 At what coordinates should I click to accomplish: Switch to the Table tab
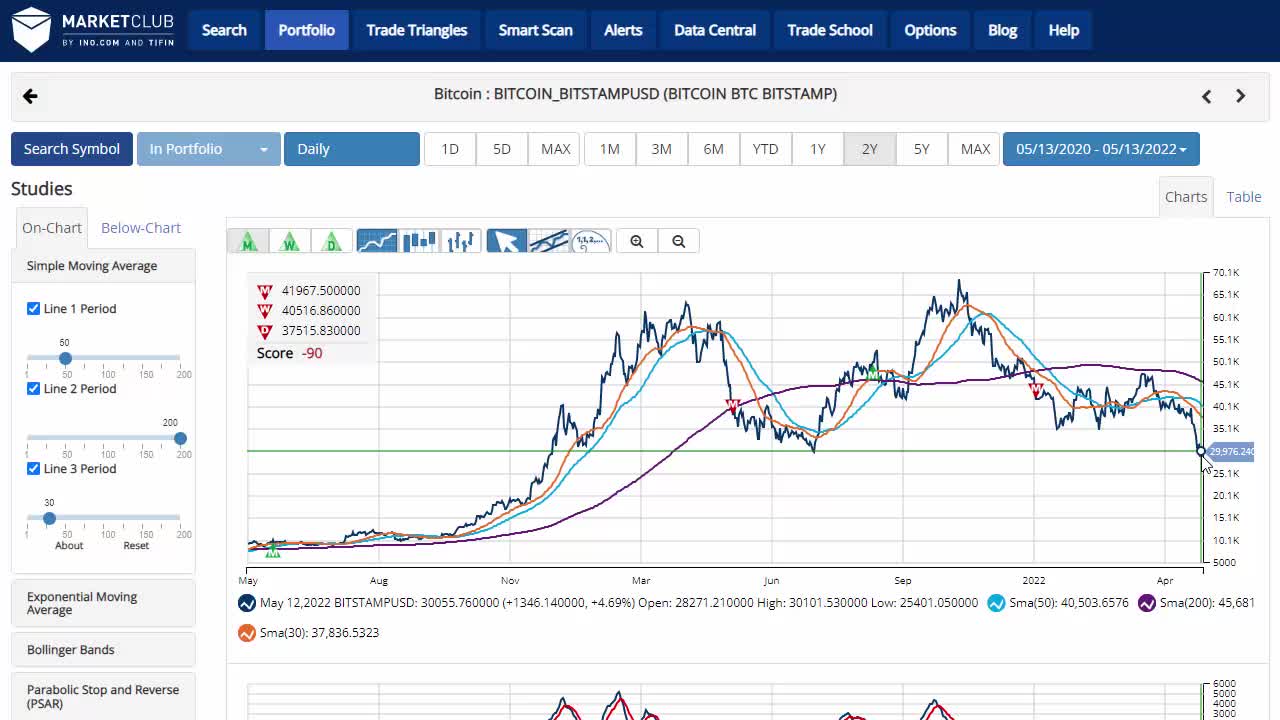tap(1244, 197)
